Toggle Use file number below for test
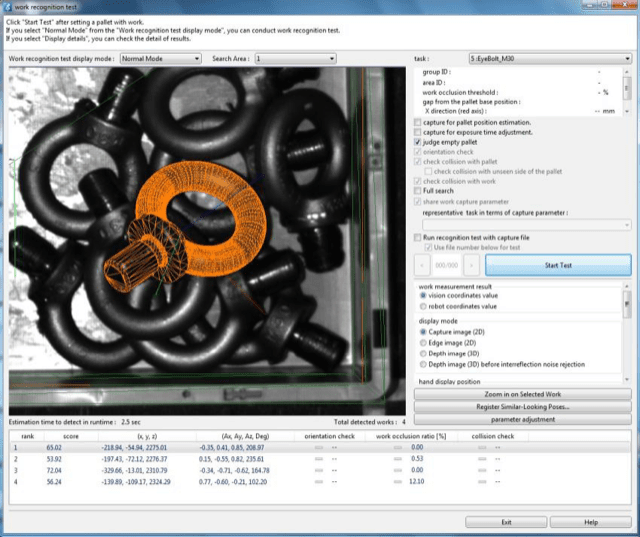The image size is (640, 537). [x=428, y=247]
